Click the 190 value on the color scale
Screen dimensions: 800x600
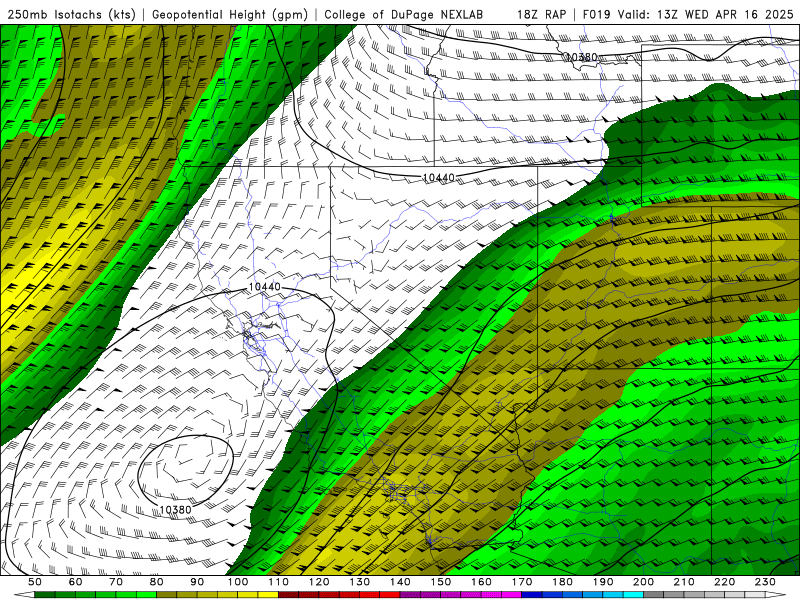pyautogui.click(x=603, y=582)
